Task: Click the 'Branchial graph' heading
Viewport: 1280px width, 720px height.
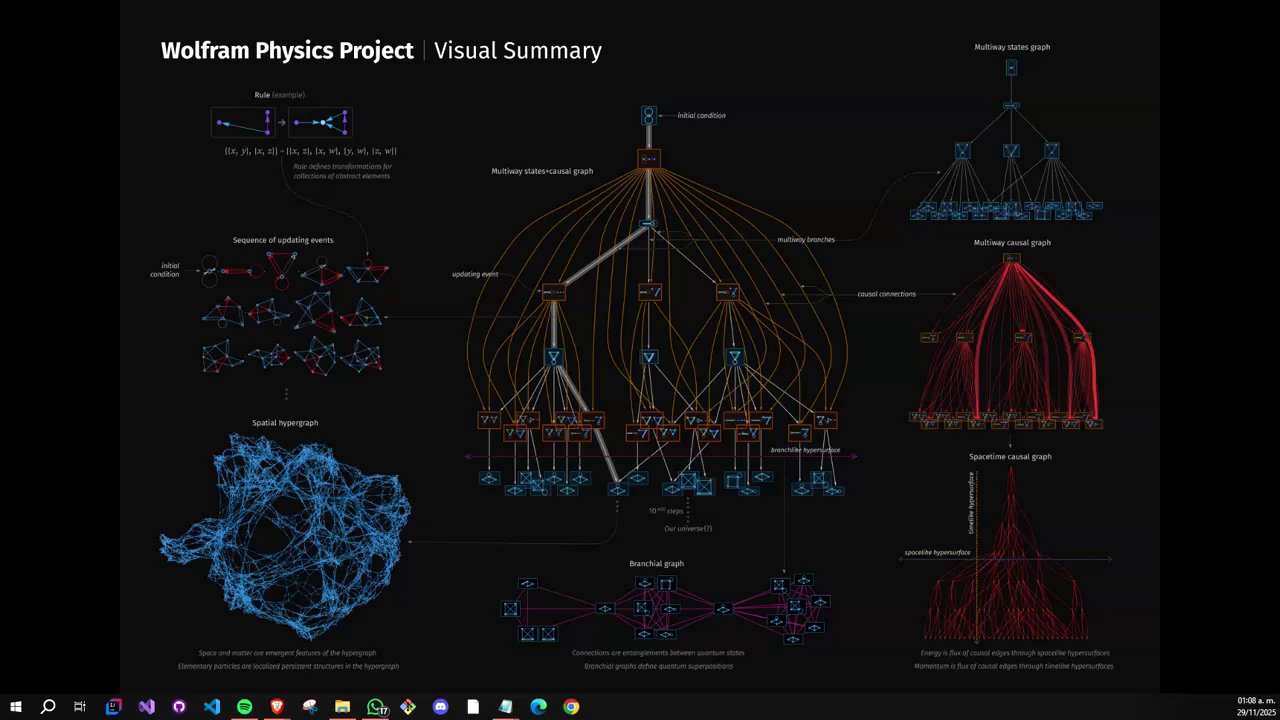Action: click(656, 564)
